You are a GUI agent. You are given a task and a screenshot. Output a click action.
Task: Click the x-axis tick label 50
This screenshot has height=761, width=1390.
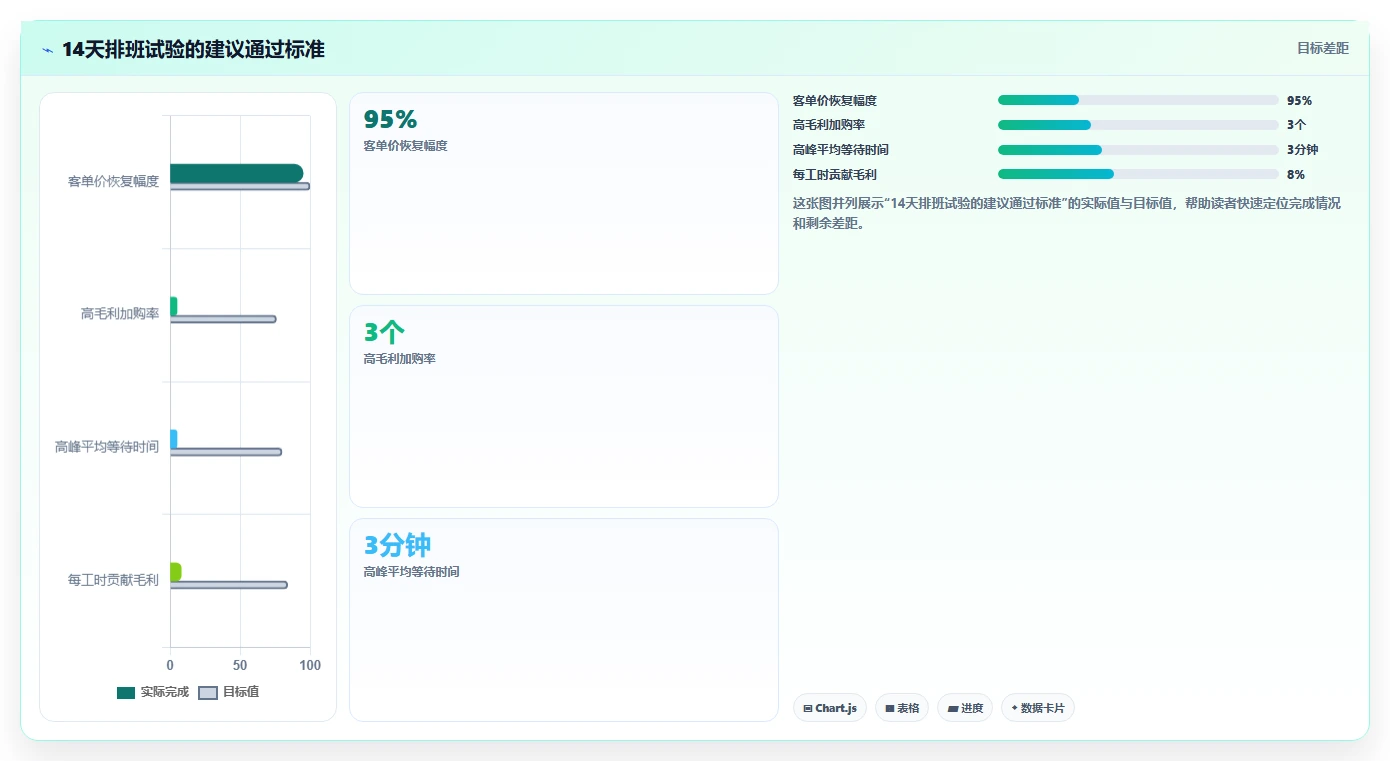[240, 665]
